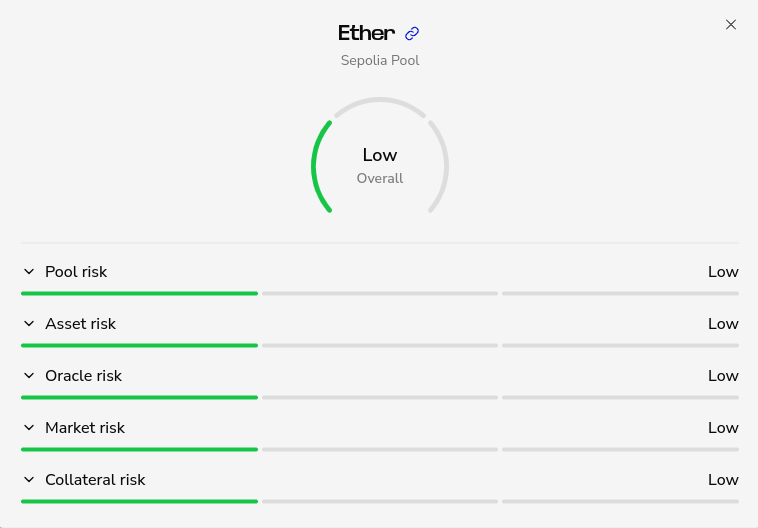Click the green segment of Asset risk bar
Viewport: 758px width, 528px height.
(139, 345)
